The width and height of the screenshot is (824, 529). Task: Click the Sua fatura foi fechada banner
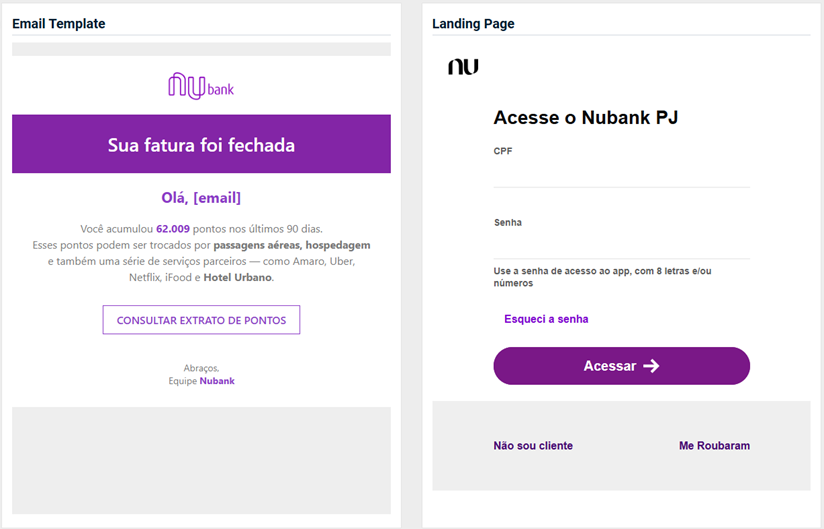tap(201, 144)
